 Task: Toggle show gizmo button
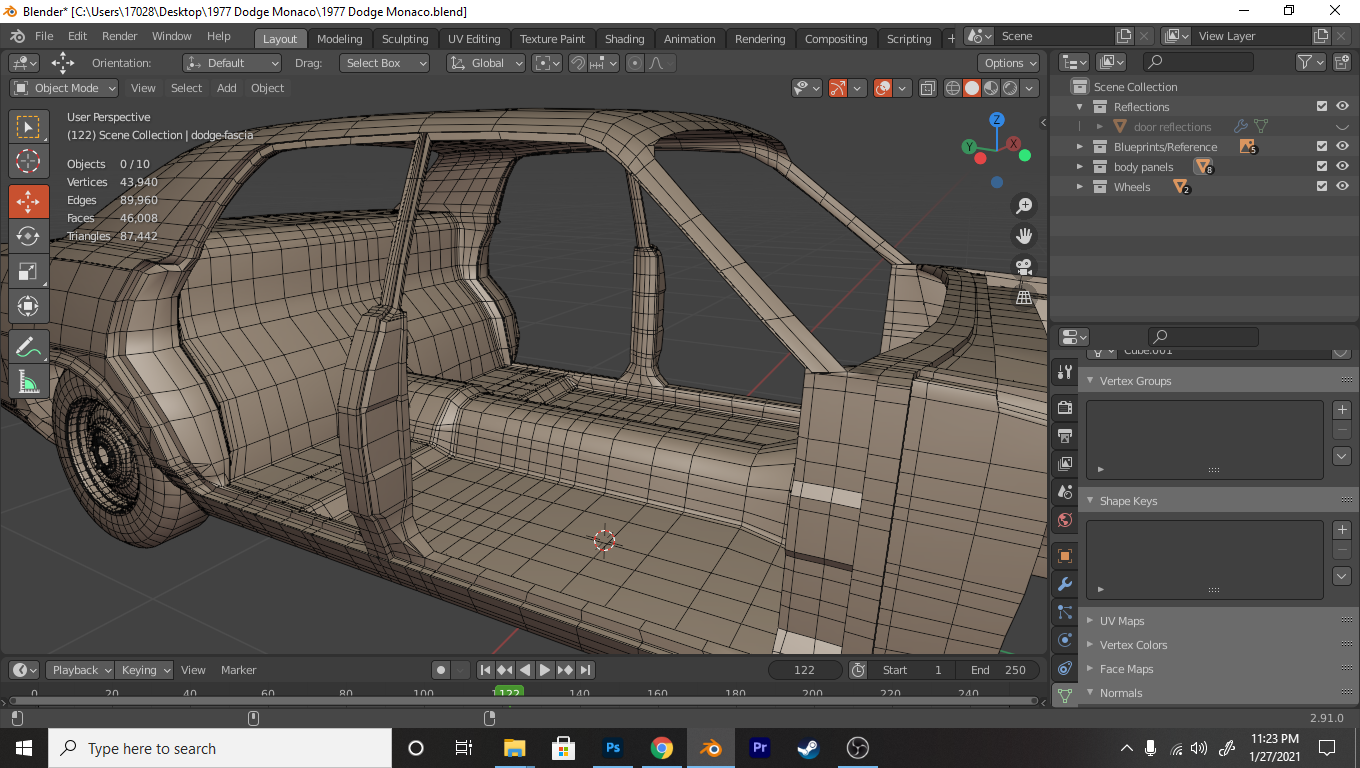click(x=838, y=88)
